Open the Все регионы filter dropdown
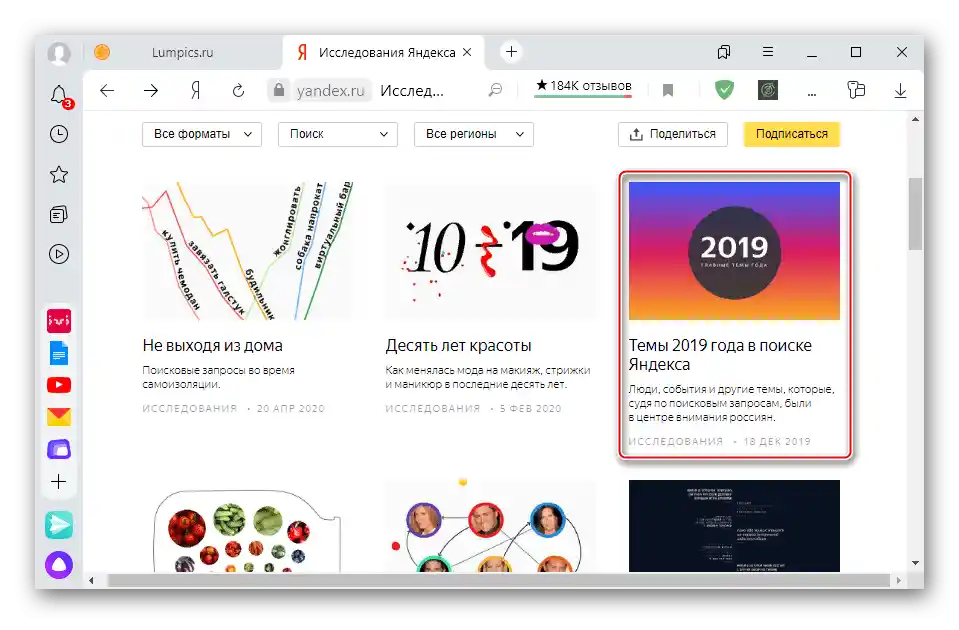Image resolution: width=959 pixels, height=630 pixels. click(473, 134)
